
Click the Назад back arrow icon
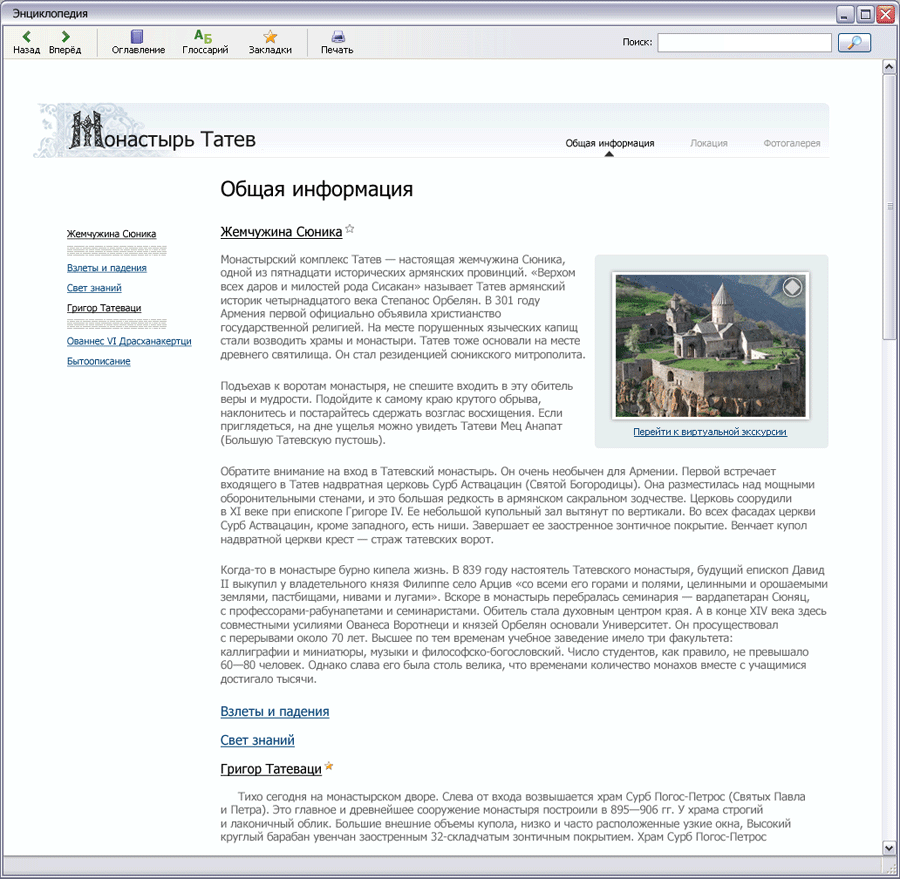click(x=27, y=37)
